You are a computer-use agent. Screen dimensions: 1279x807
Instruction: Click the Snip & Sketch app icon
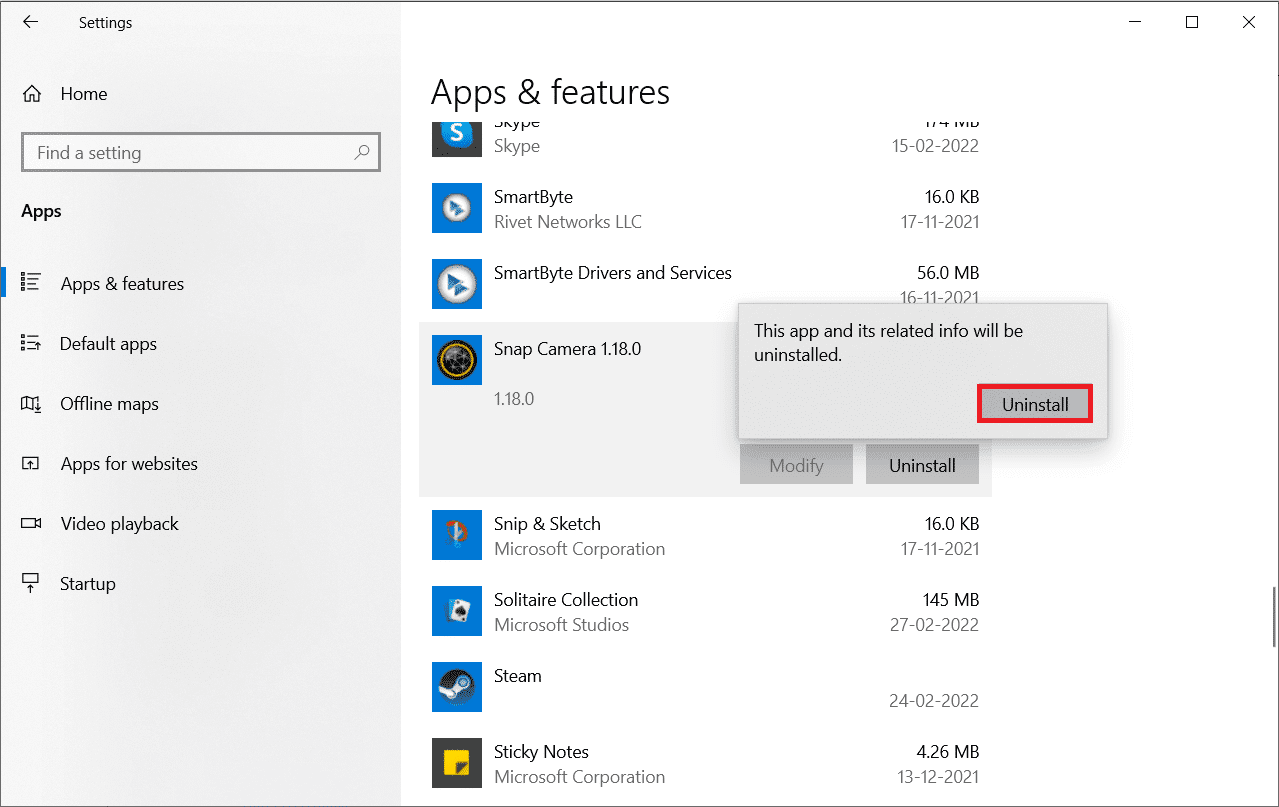tap(457, 535)
